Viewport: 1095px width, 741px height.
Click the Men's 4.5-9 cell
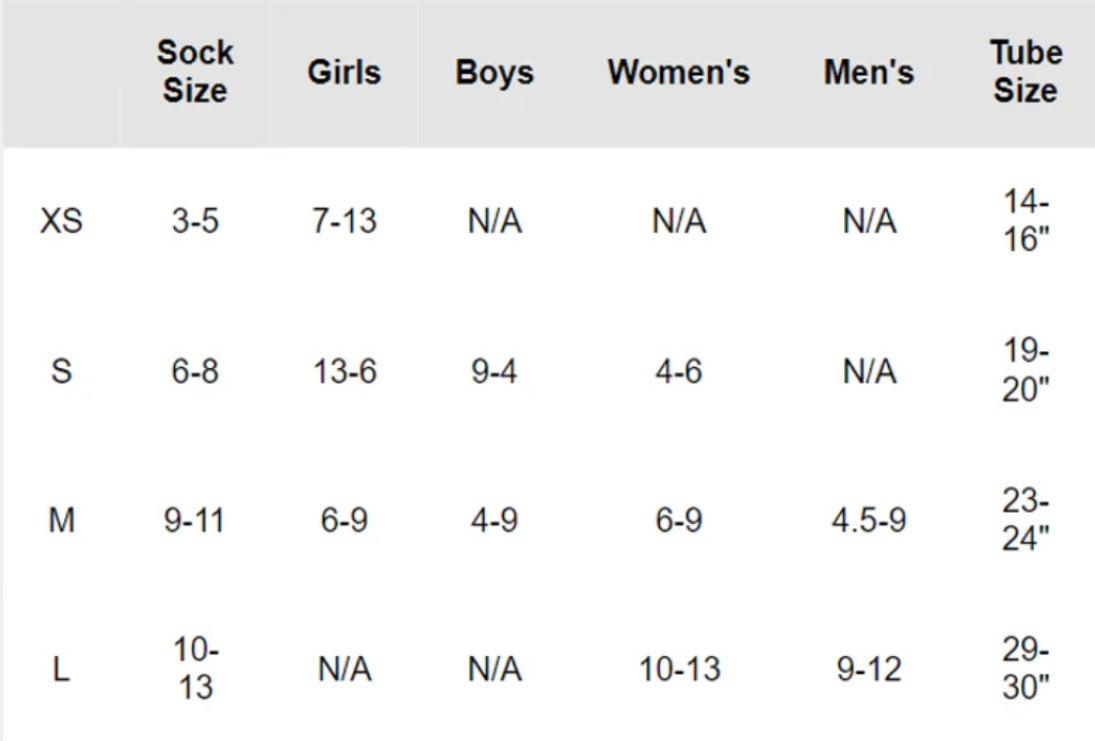coord(868,521)
